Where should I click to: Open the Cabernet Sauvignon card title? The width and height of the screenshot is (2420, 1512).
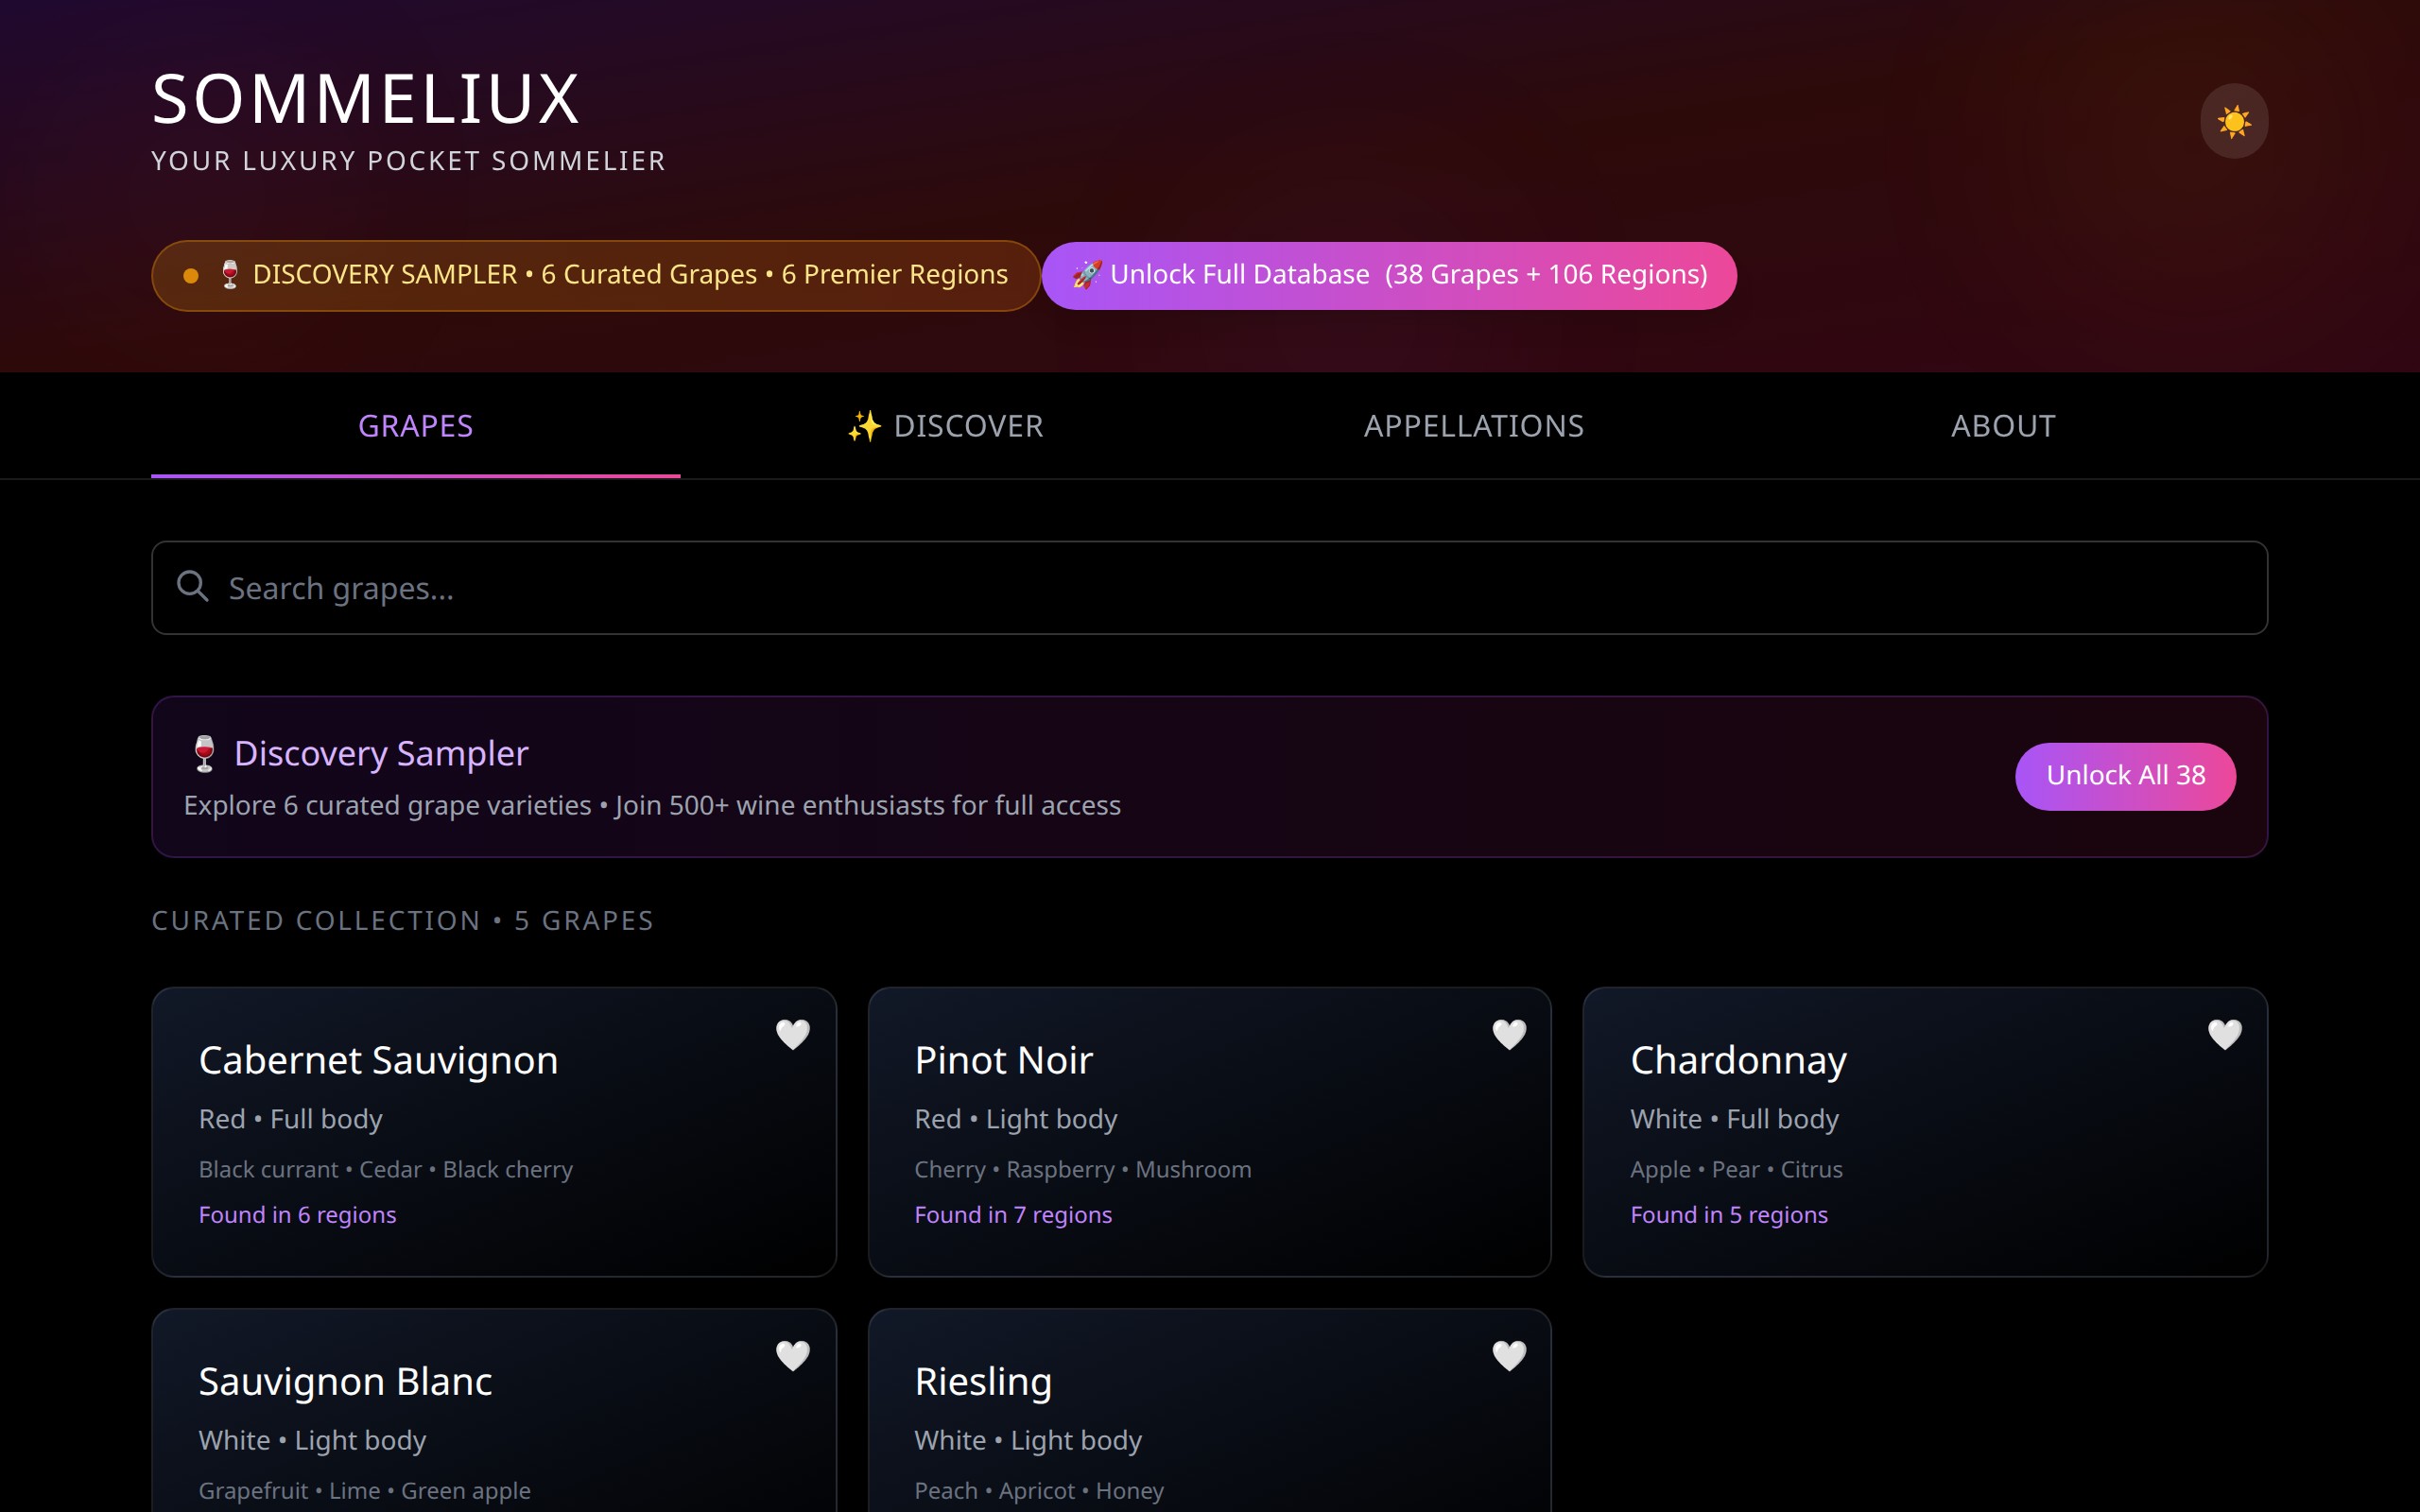378,1060
